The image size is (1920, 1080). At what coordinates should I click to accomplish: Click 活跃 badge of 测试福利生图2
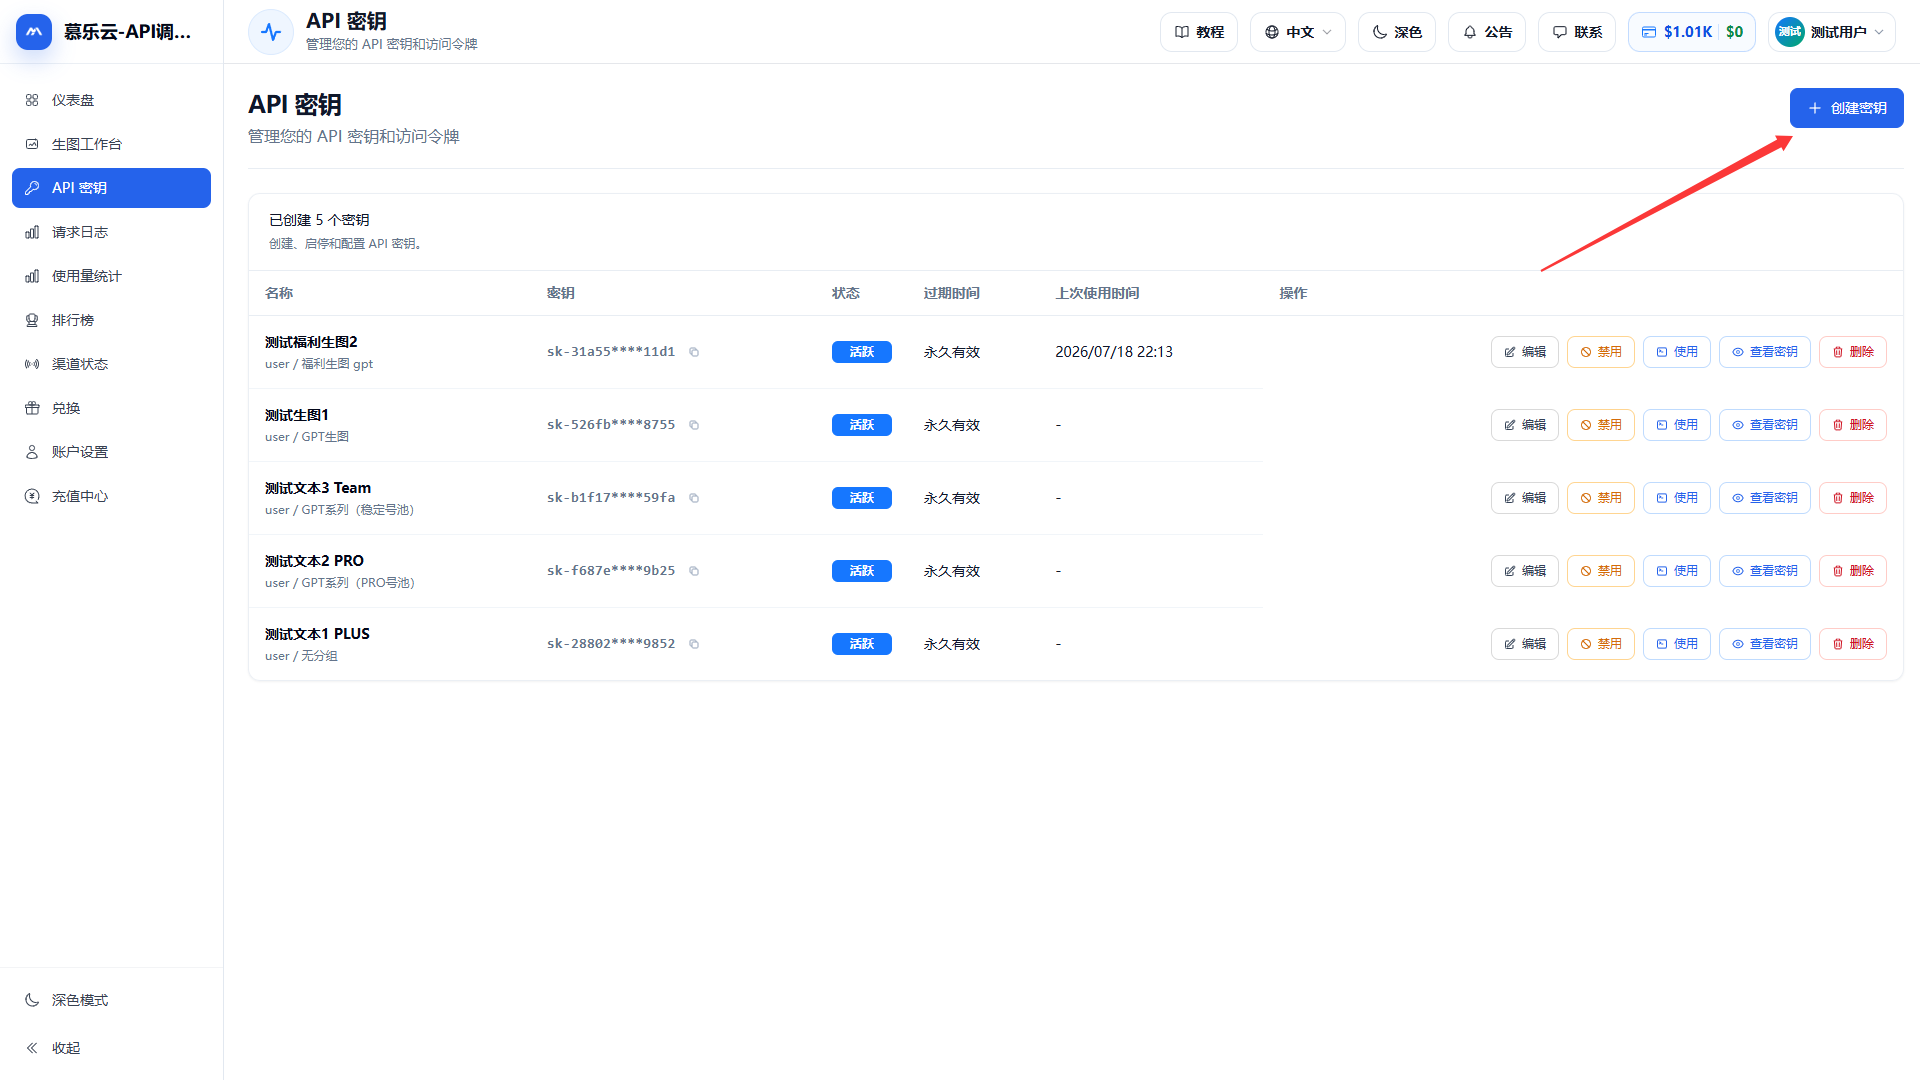click(x=861, y=352)
